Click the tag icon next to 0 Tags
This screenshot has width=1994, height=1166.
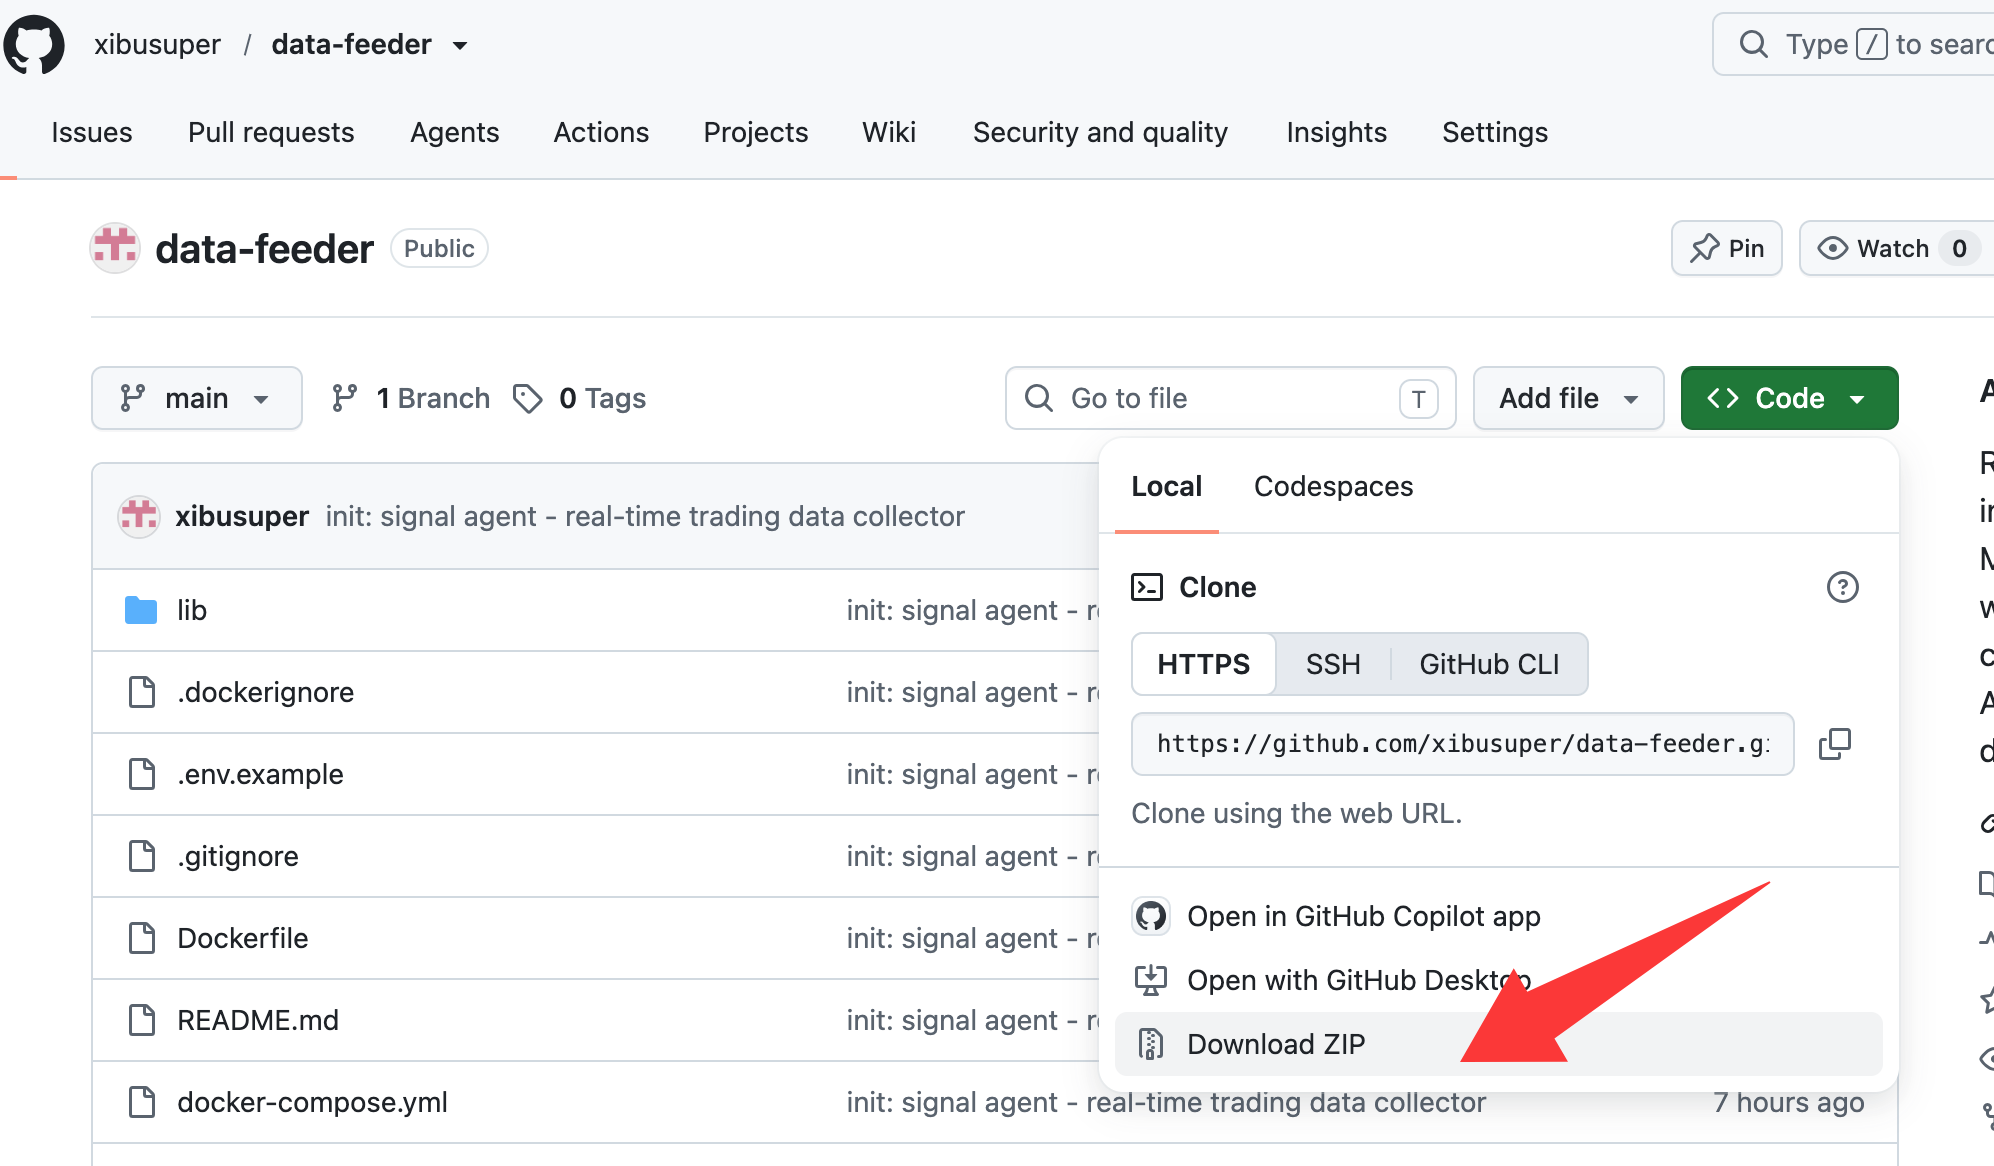pyautogui.click(x=527, y=398)
